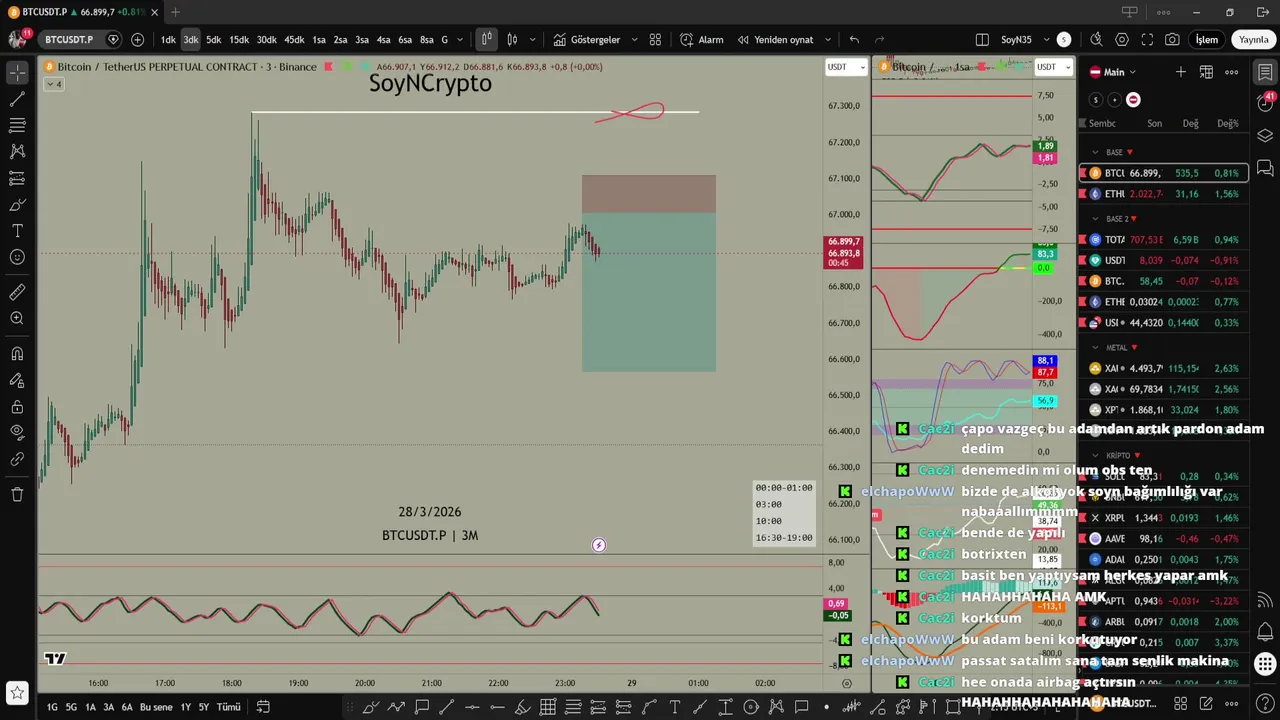Open the alerts panel with 41 badge

tap(1265, 104)
